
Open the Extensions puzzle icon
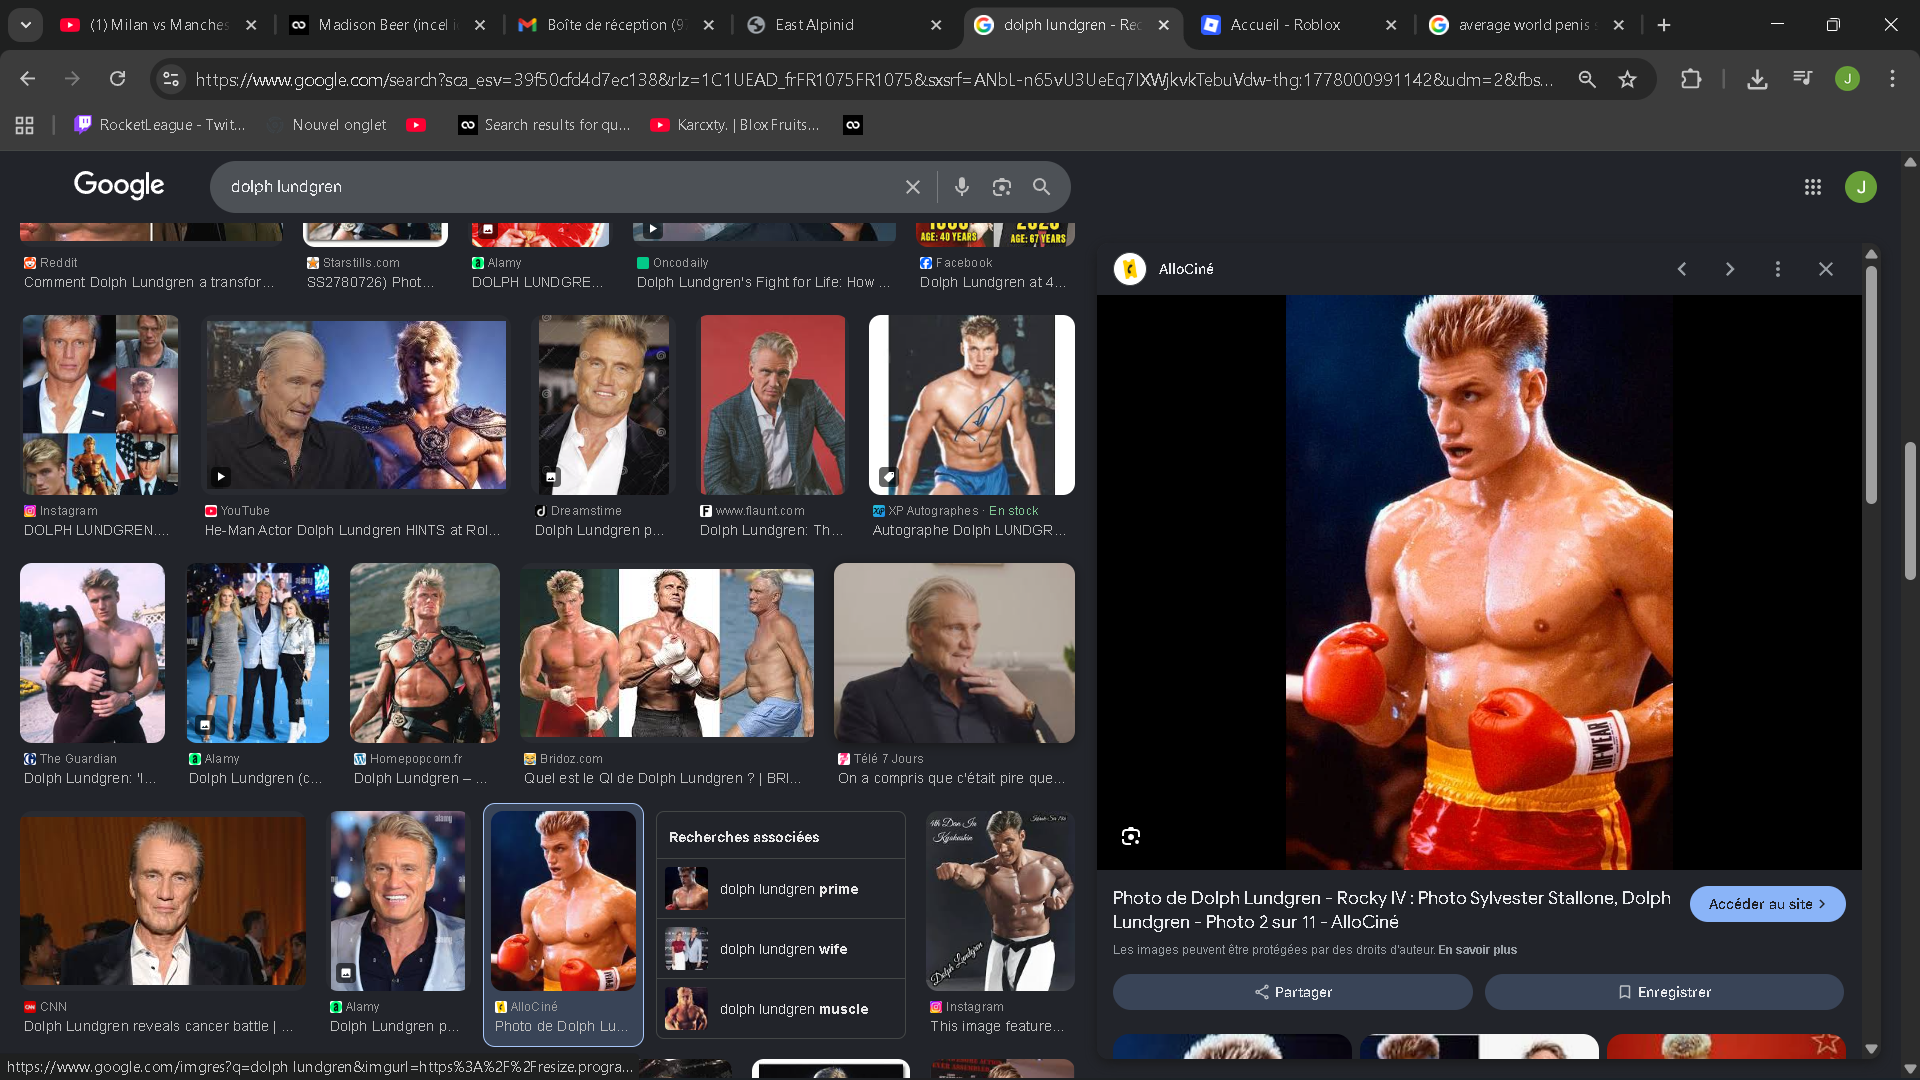(1691, 79)
